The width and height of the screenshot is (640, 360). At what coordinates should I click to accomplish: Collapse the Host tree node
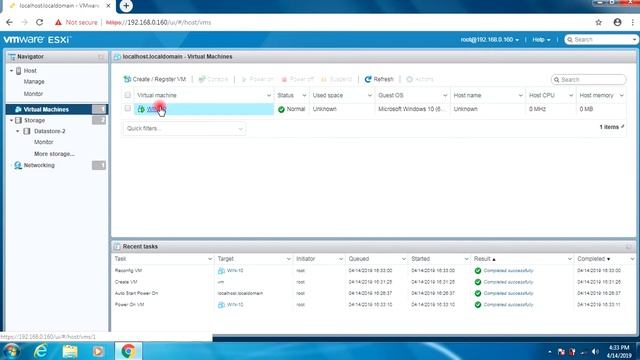11,71
